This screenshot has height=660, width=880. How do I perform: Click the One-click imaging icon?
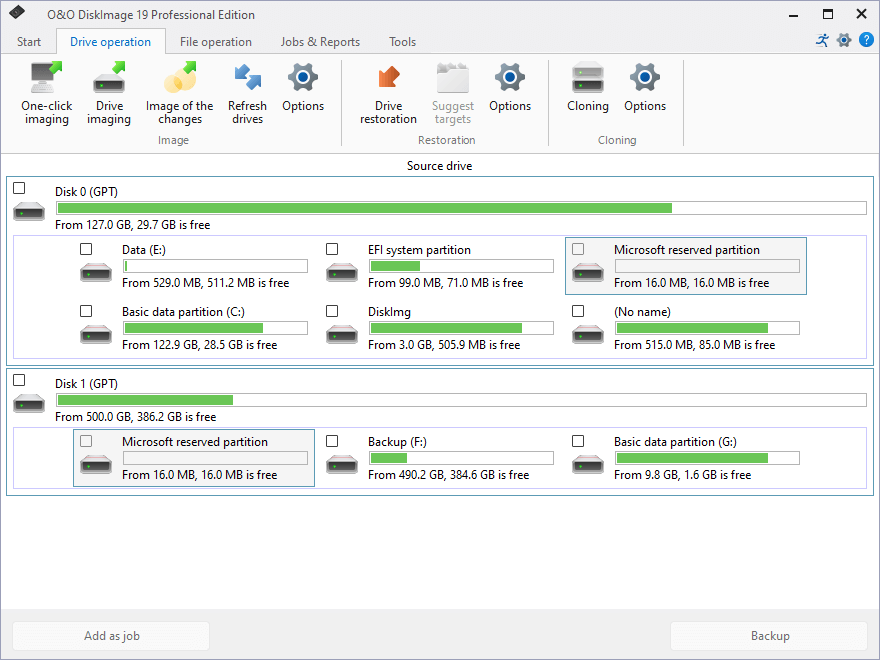tap(46, 78)
